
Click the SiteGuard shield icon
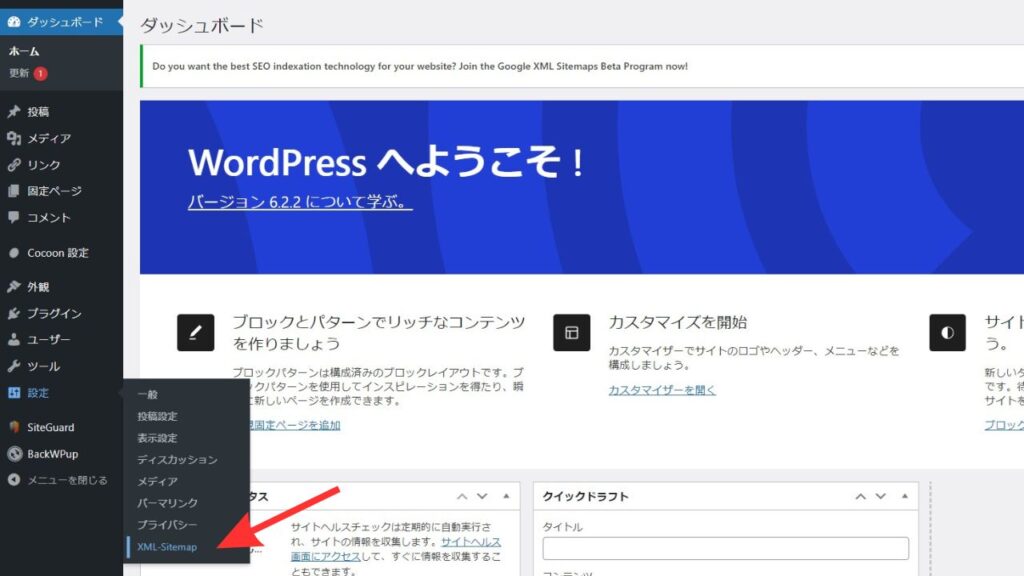(x=14, y=427)
